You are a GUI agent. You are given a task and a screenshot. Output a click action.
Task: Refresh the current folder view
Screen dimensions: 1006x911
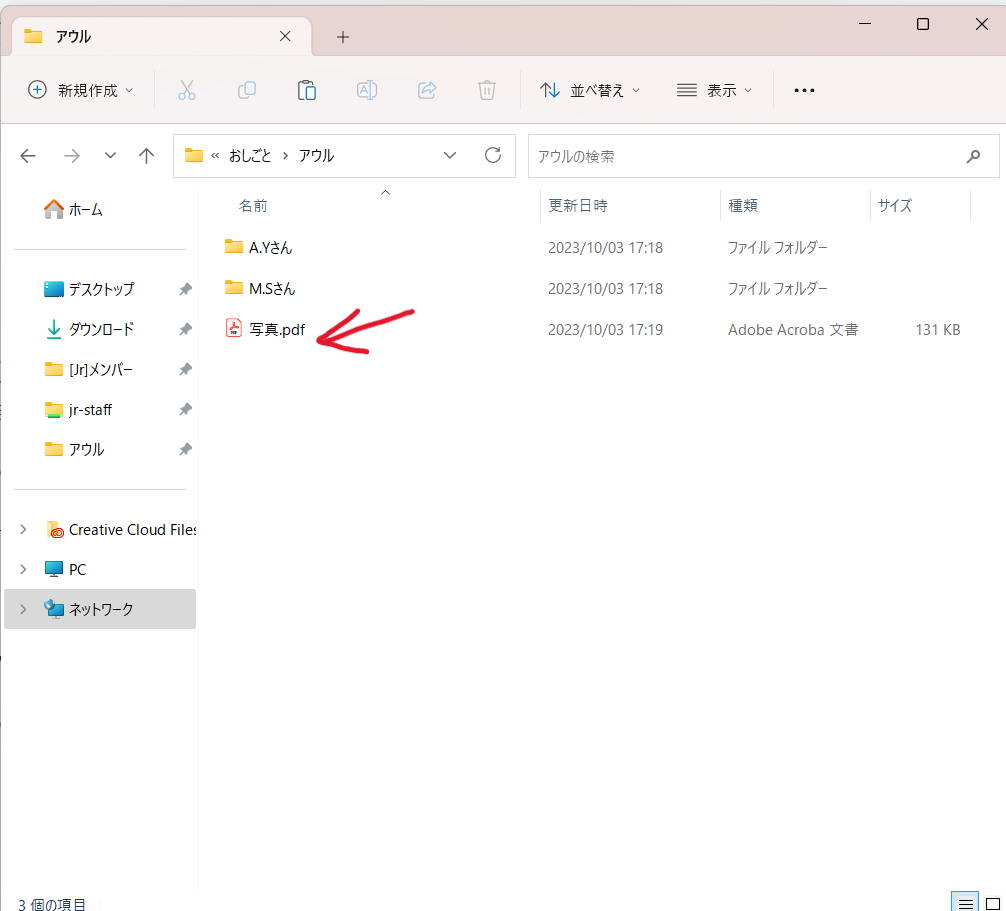click(x=492, y=156)
